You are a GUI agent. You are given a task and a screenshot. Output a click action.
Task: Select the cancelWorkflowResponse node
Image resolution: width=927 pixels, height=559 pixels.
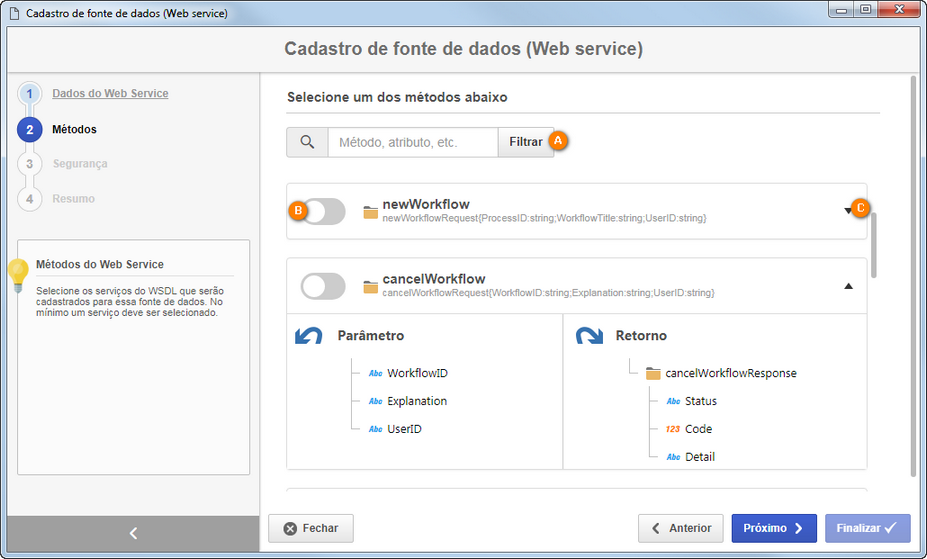[x=731, y=373]
